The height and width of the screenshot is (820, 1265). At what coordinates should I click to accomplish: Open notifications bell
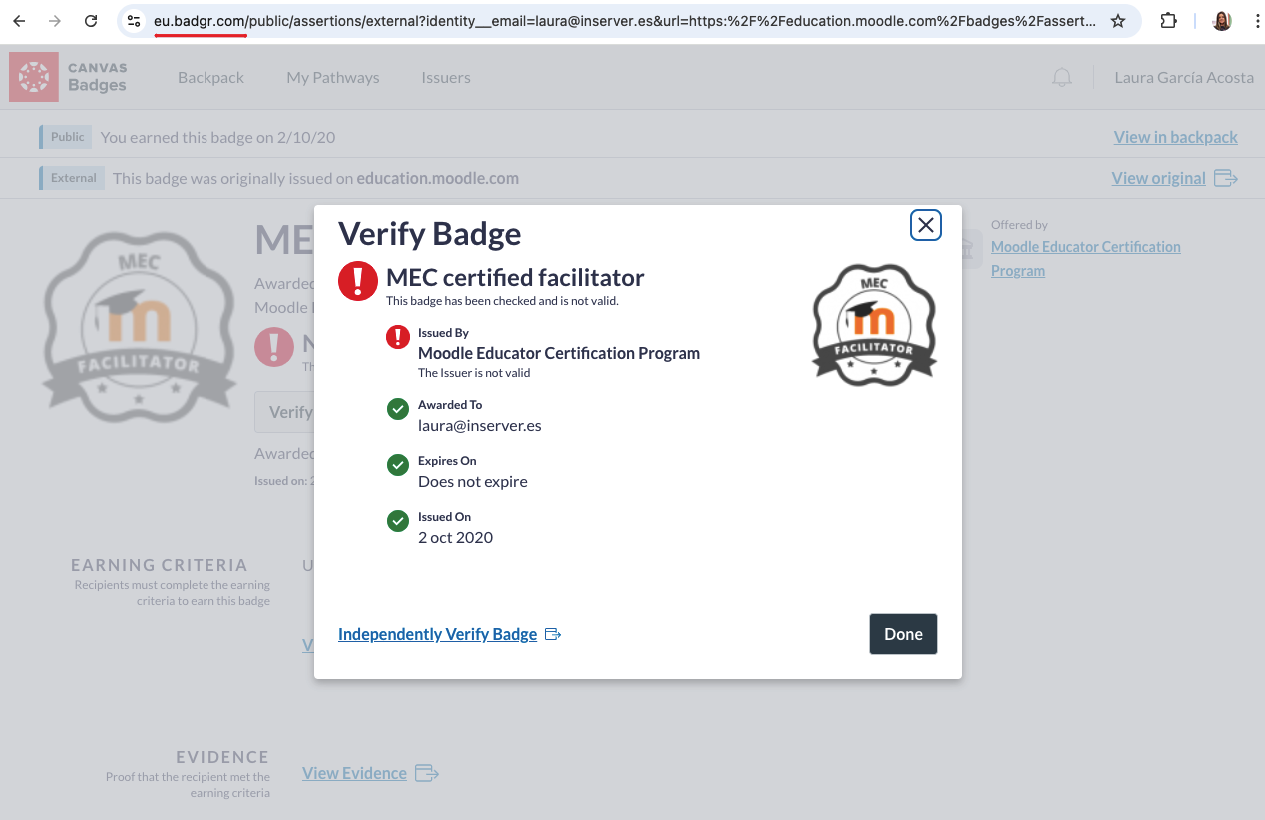1062,77
